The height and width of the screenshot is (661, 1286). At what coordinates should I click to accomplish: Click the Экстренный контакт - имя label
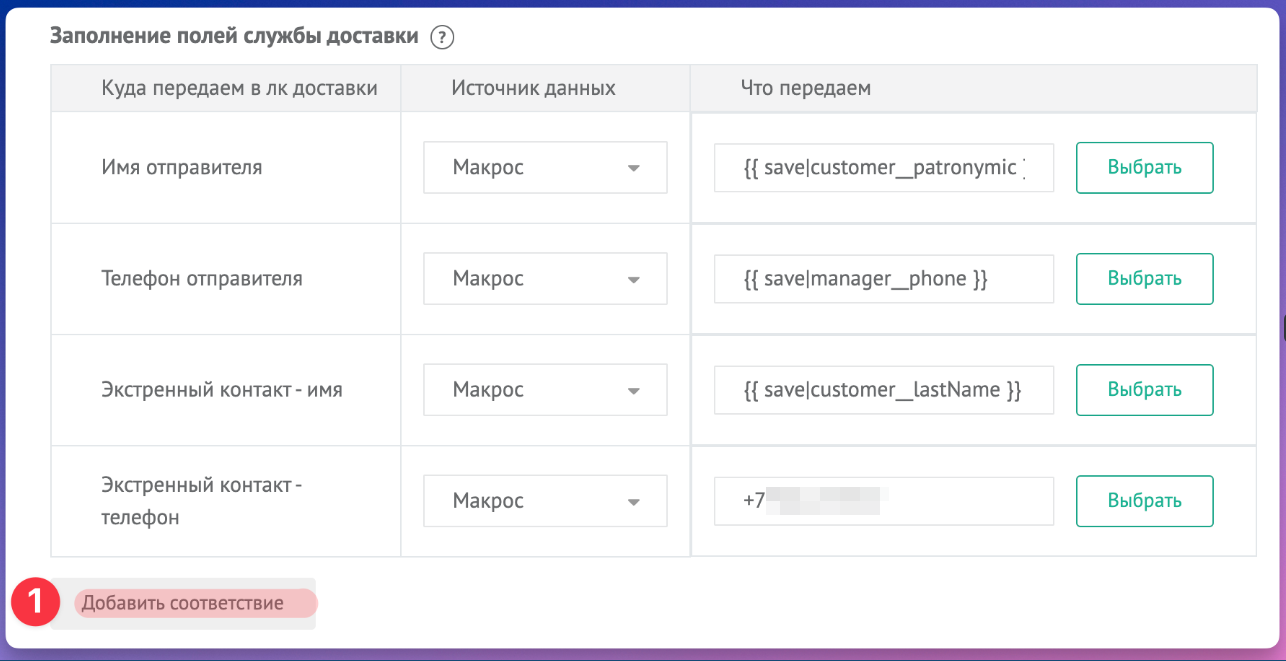(222, 389)
